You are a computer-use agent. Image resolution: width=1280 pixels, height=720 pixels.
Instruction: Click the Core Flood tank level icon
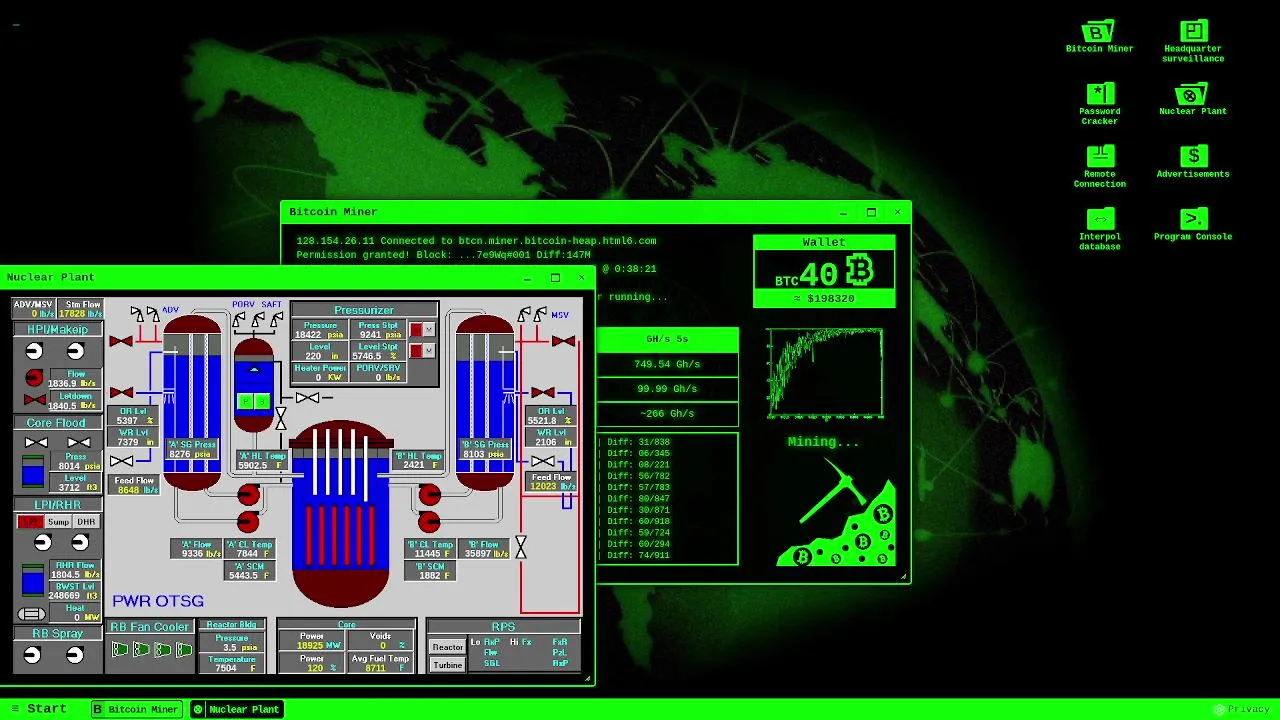pyautogui.click(x=32, y=471)
